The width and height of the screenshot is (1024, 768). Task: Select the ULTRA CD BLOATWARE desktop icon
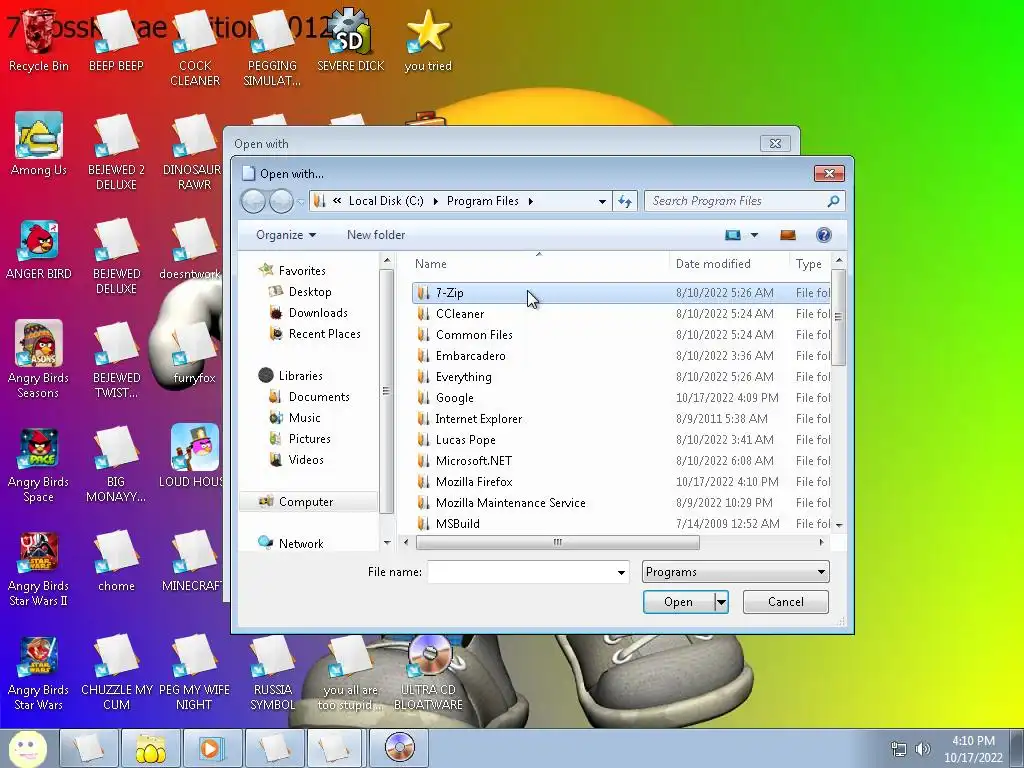pyautogui.click(x=428, y=674)
